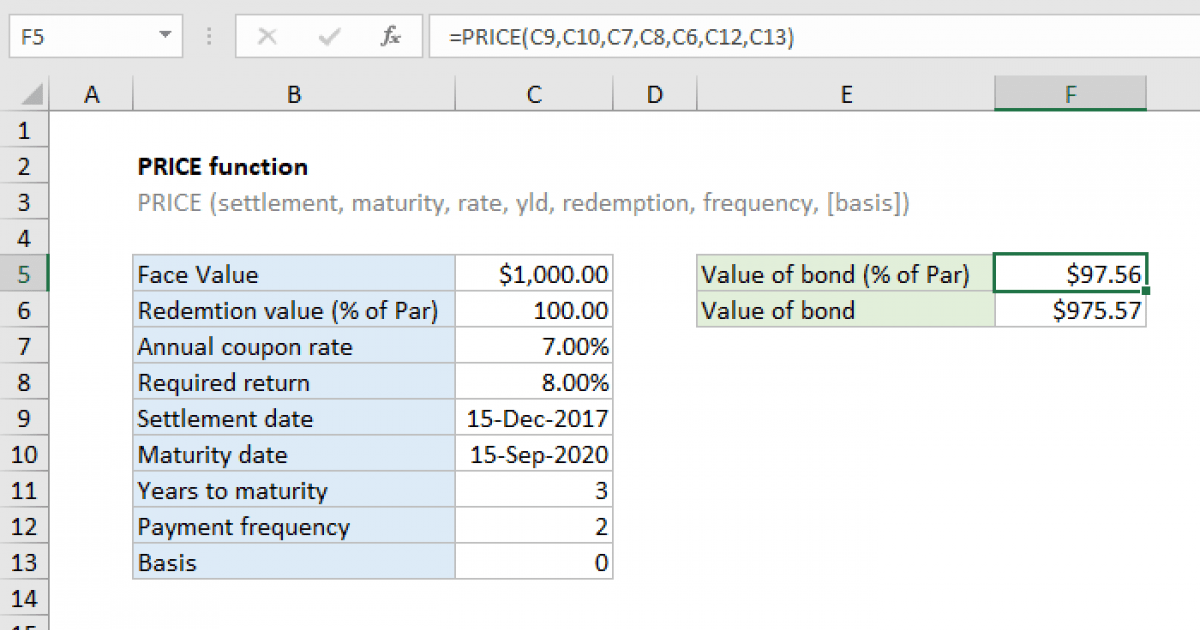Click the row 5 header

(x=25, y=274)
